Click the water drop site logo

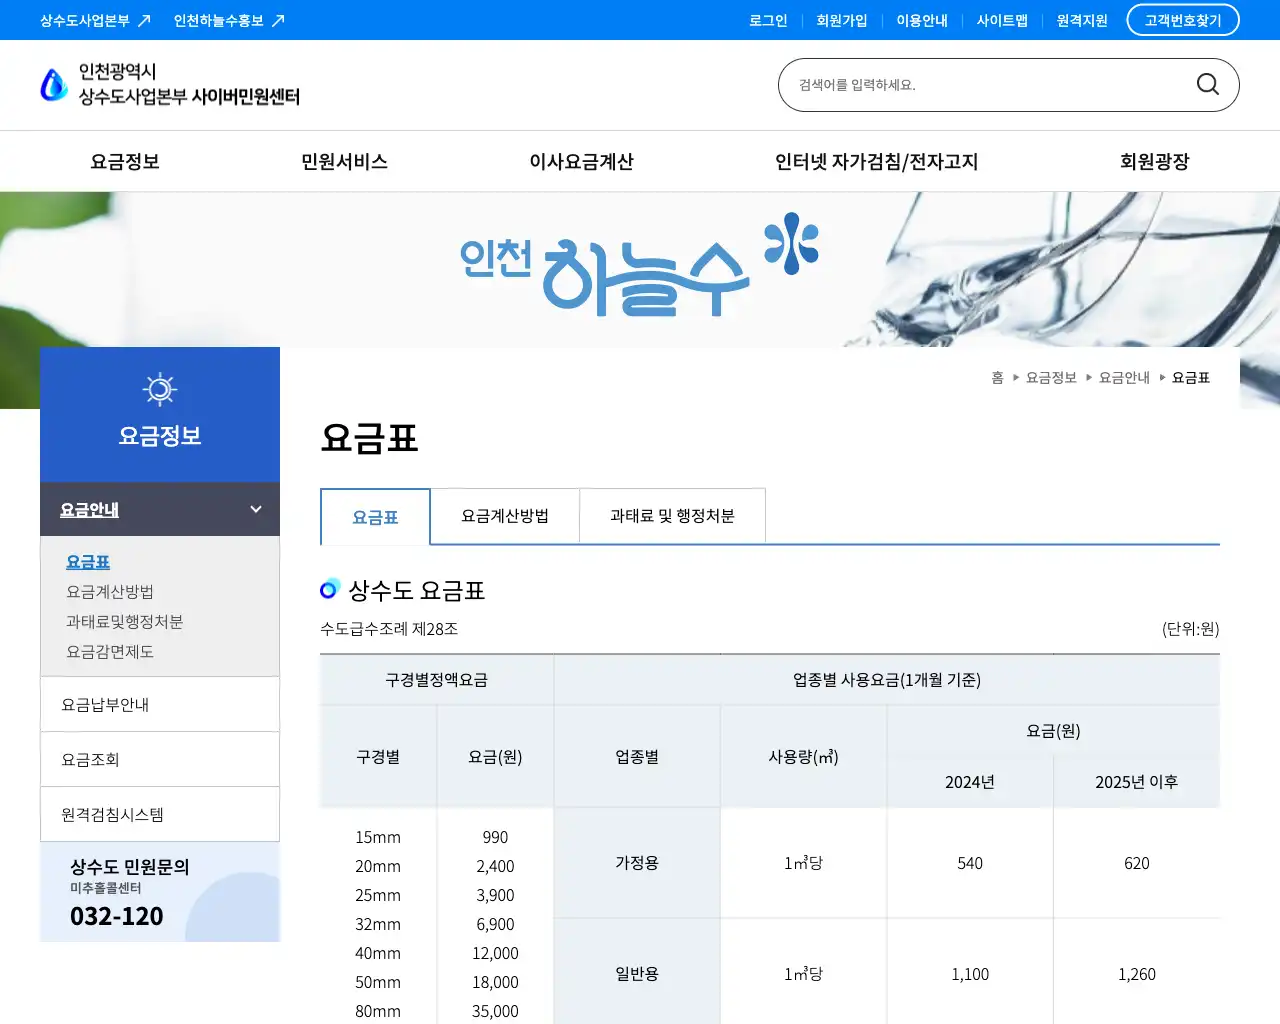click(x=53, y=85)
